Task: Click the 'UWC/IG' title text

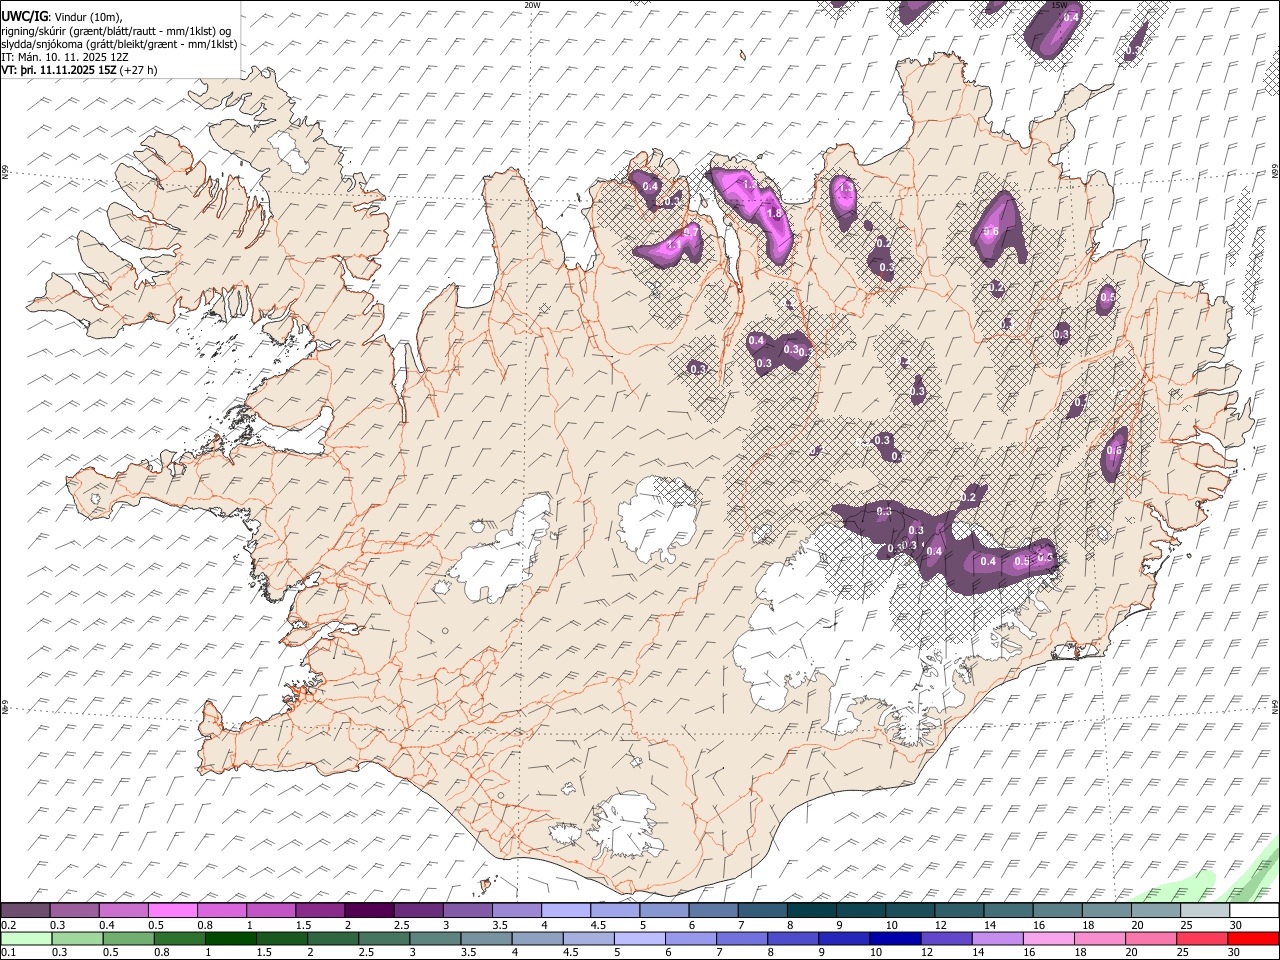Action: click(24, 16)
